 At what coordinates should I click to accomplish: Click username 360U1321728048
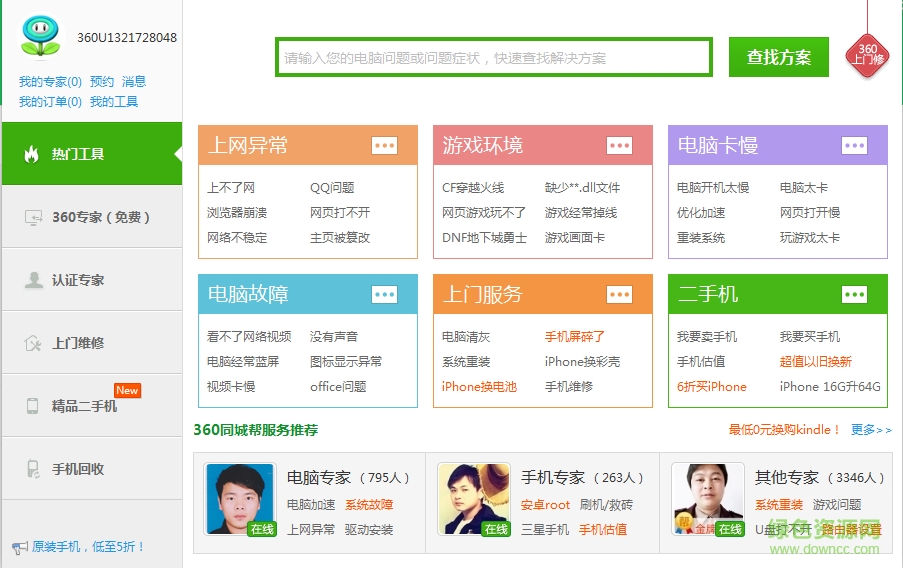click(x=127, y=37)
